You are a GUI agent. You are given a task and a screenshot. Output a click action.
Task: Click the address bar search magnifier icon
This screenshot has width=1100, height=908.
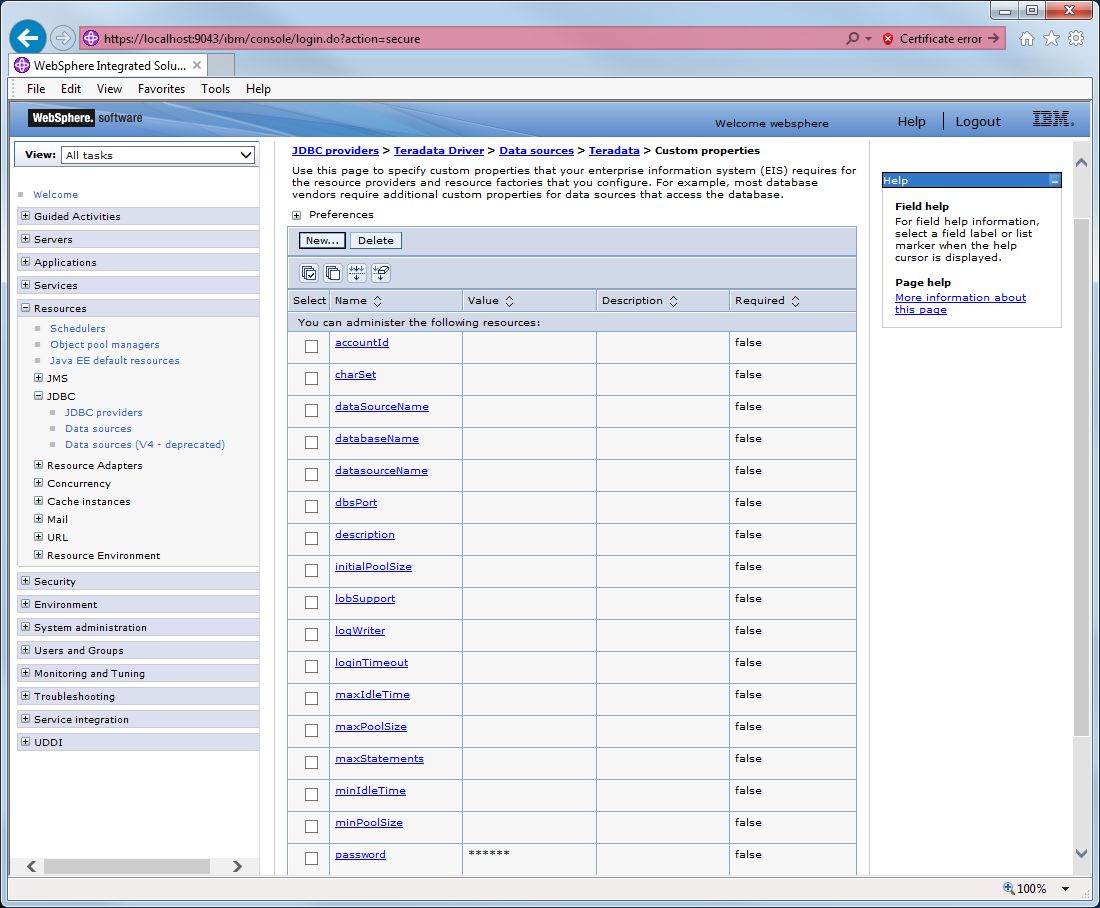[852, 39]
